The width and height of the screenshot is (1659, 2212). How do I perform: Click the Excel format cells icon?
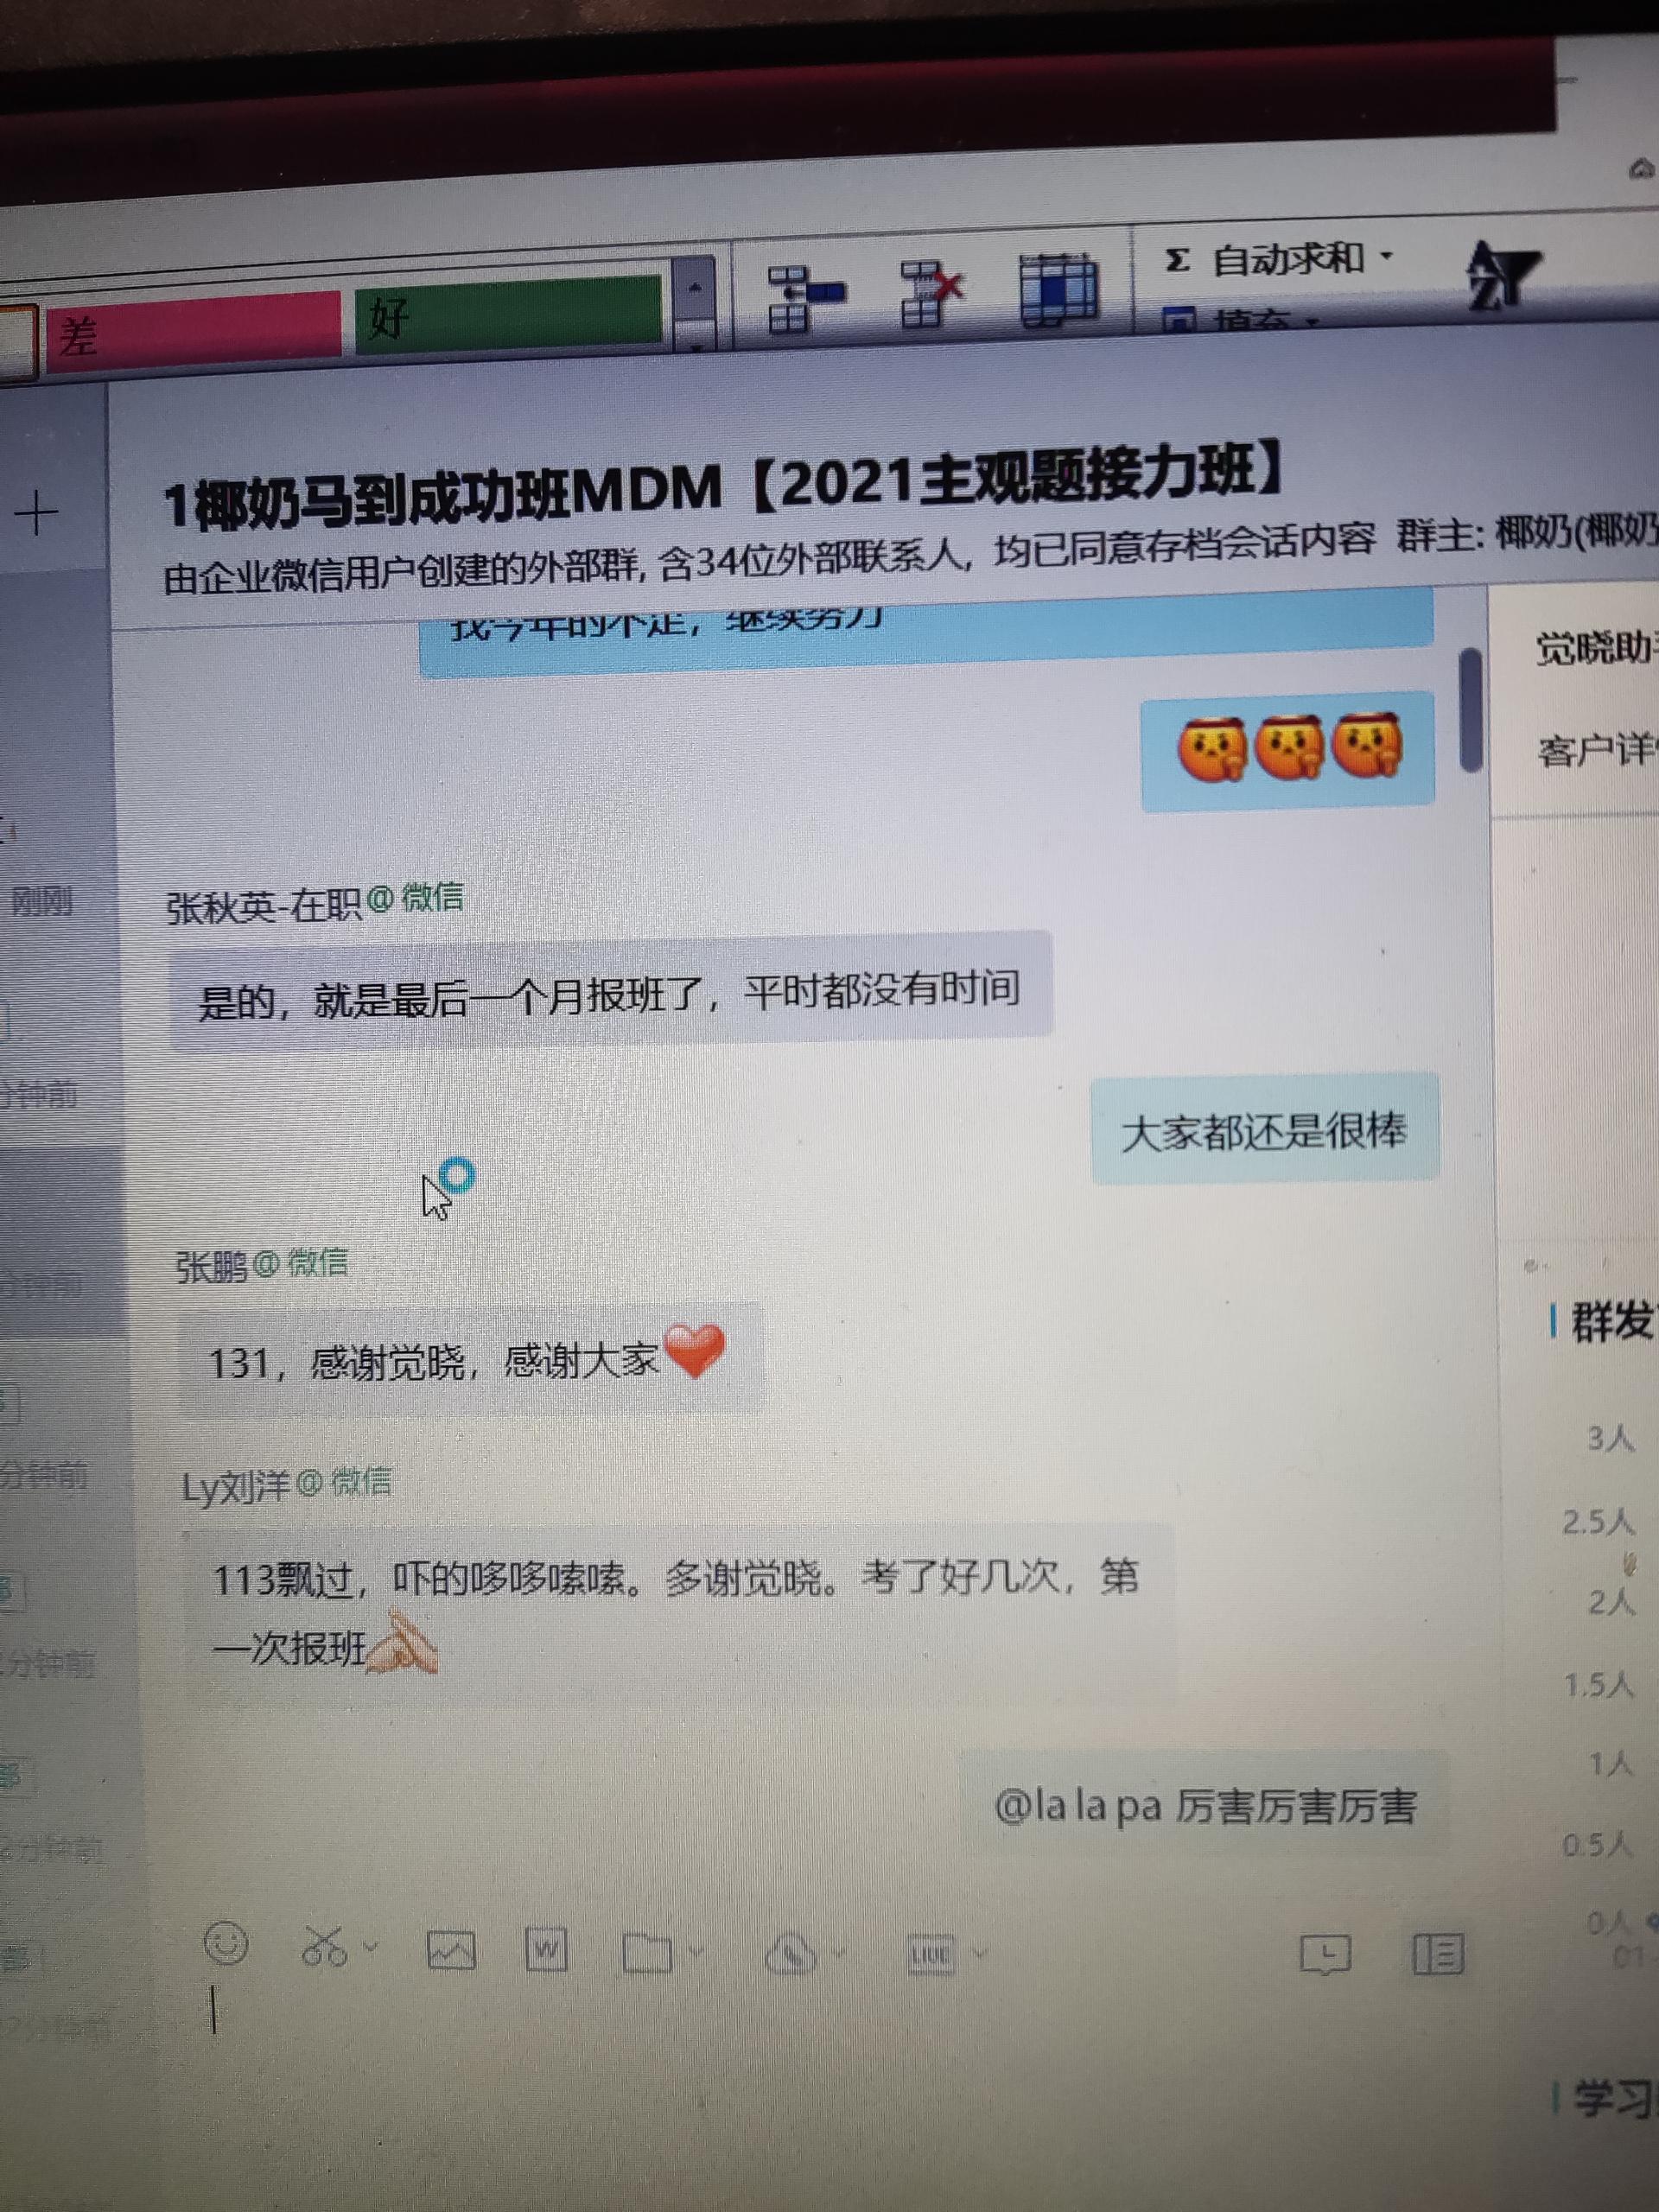click(x=1058, y=289)
